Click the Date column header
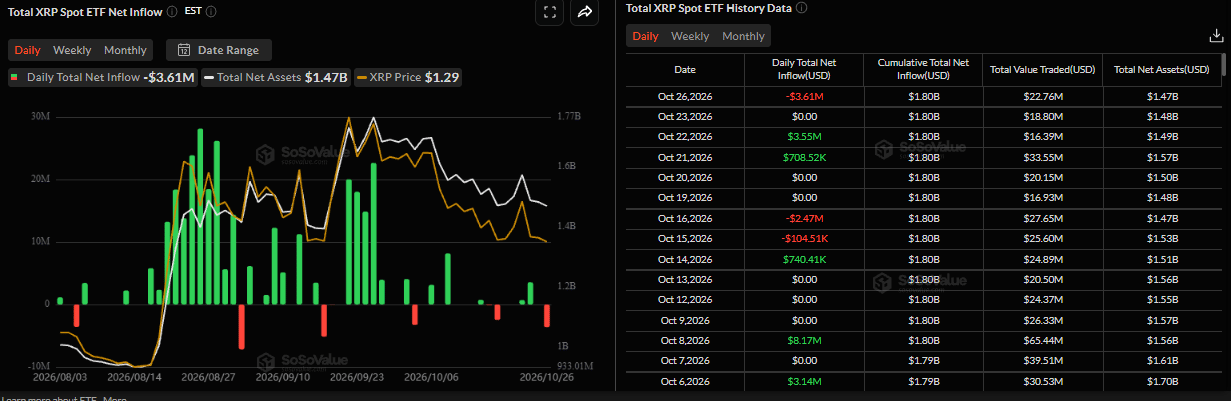The image size is (1231, 401). (x=685, y=70)
